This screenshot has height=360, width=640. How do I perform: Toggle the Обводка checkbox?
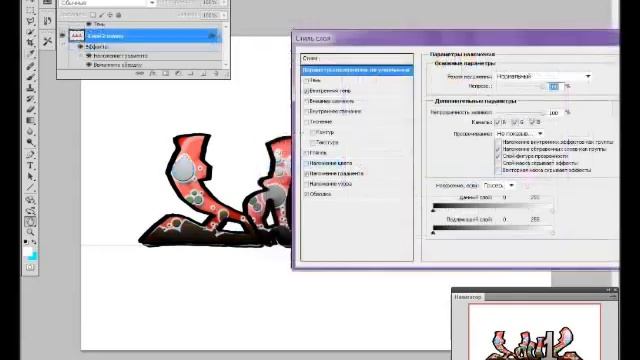click(x=306, y=194)
